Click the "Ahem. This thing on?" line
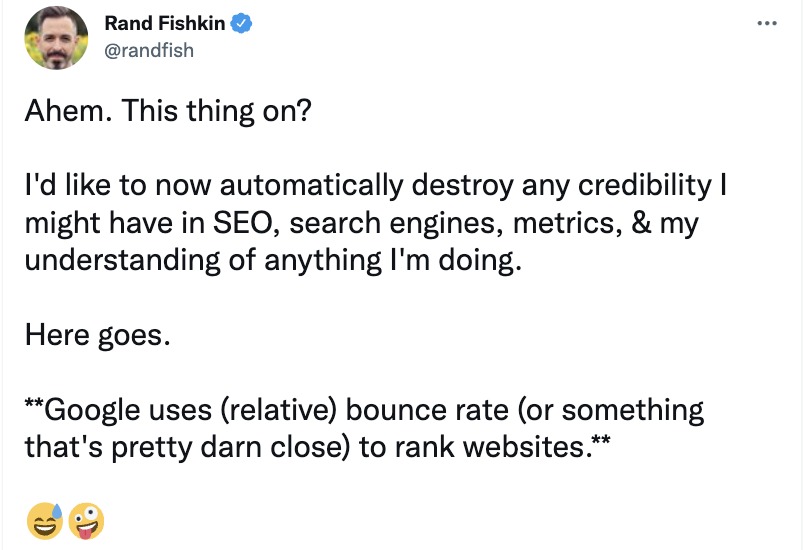Screen dimensions: 803x550 168,110
